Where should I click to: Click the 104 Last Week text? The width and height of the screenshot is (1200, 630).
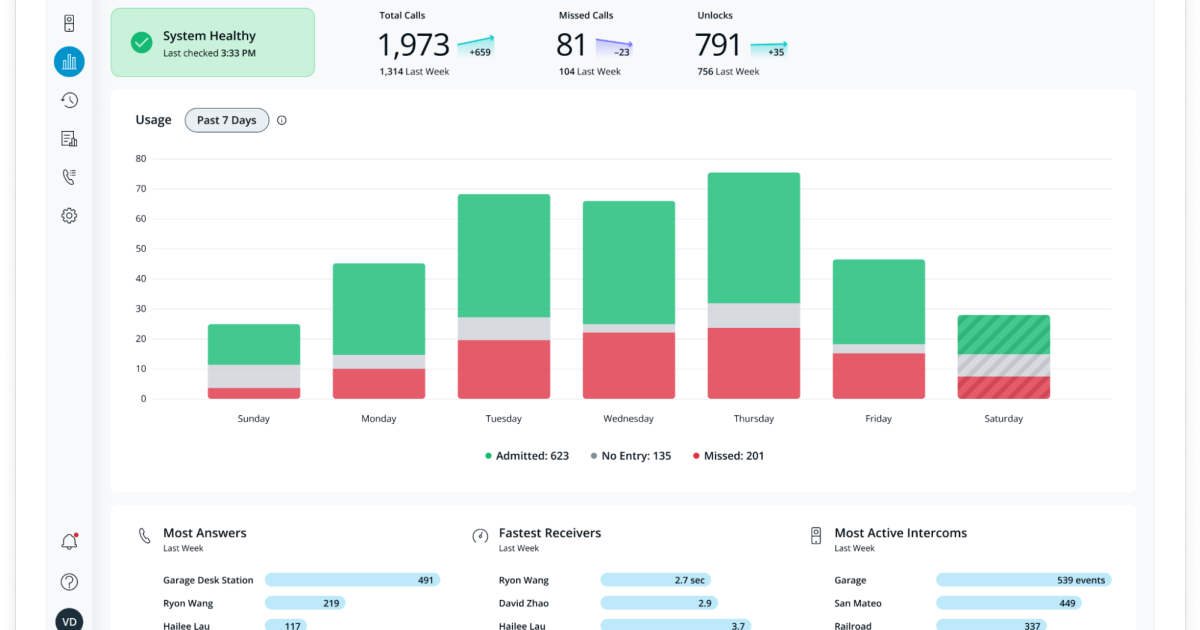[590, 72]
